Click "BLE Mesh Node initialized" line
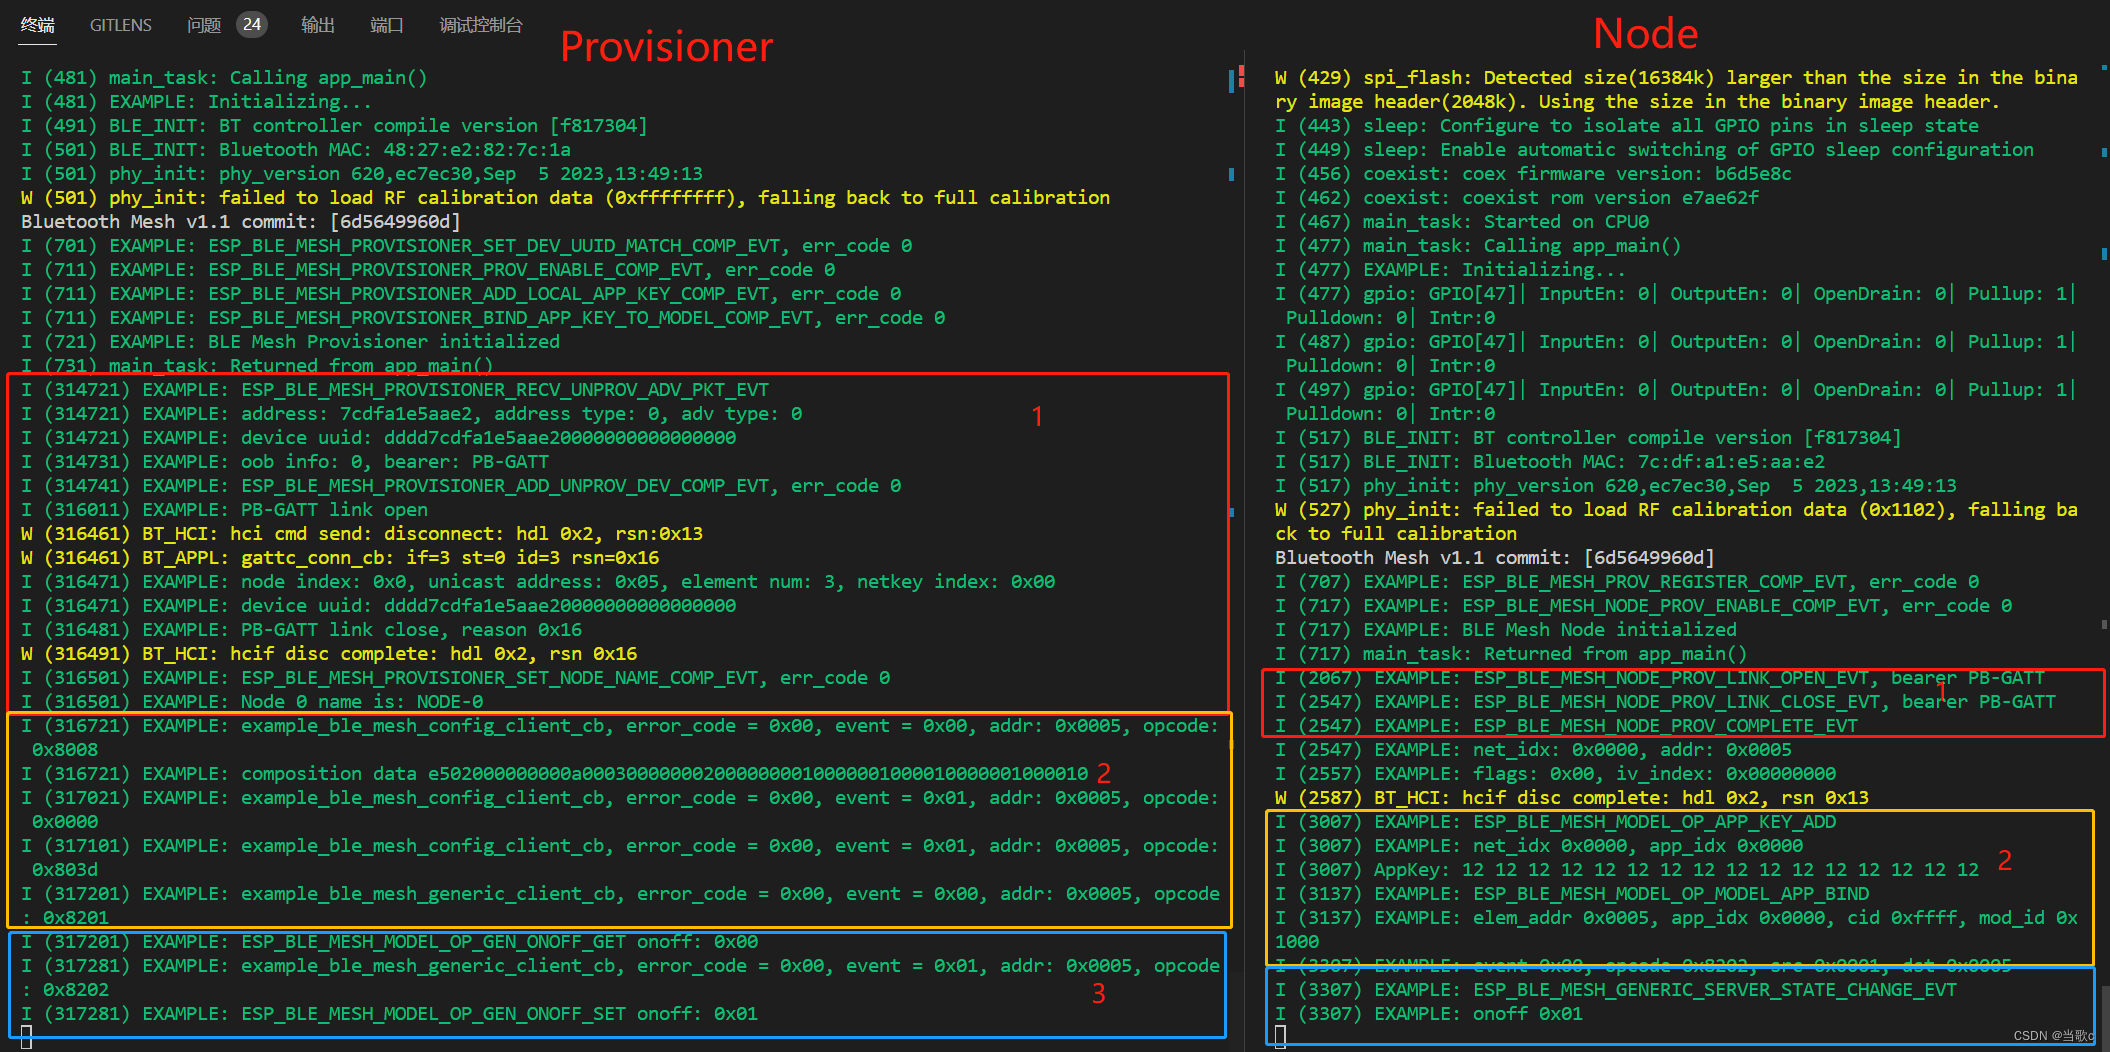The height and width of the screenshot is (1052, 2110). (x=1506, y=630)
